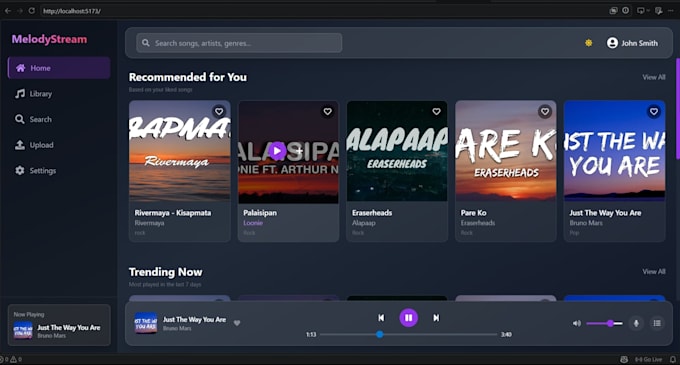Viewport: 680px width, 365px height.
Task: Open John Smith profile menu
Action: pos(632,43)
